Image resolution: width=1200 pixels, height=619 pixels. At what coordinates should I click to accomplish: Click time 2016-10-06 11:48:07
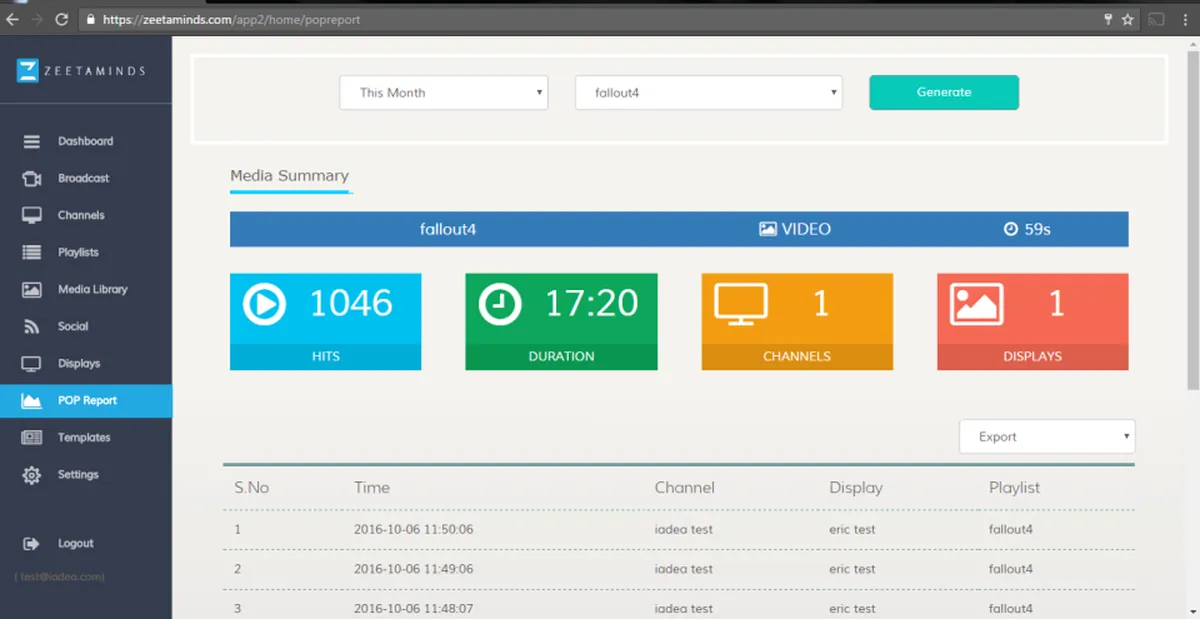414,609
